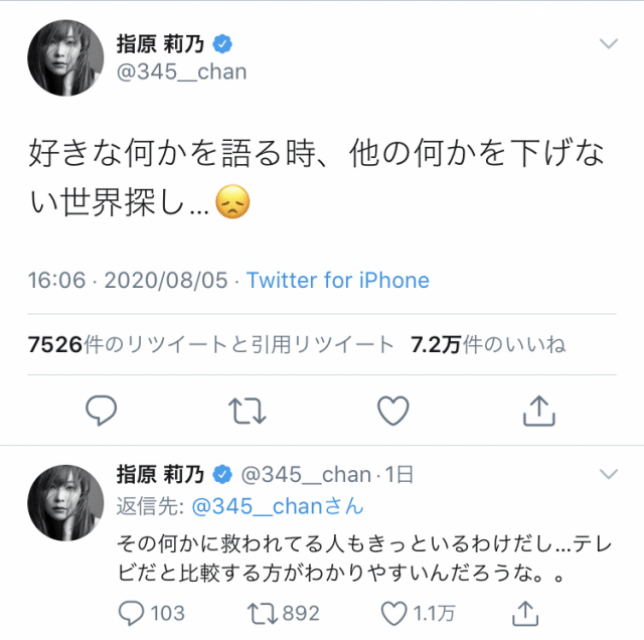Like the reply with 1.1万 likes
This screenshot has height=640, width=644.
click(x=418, y=613)
